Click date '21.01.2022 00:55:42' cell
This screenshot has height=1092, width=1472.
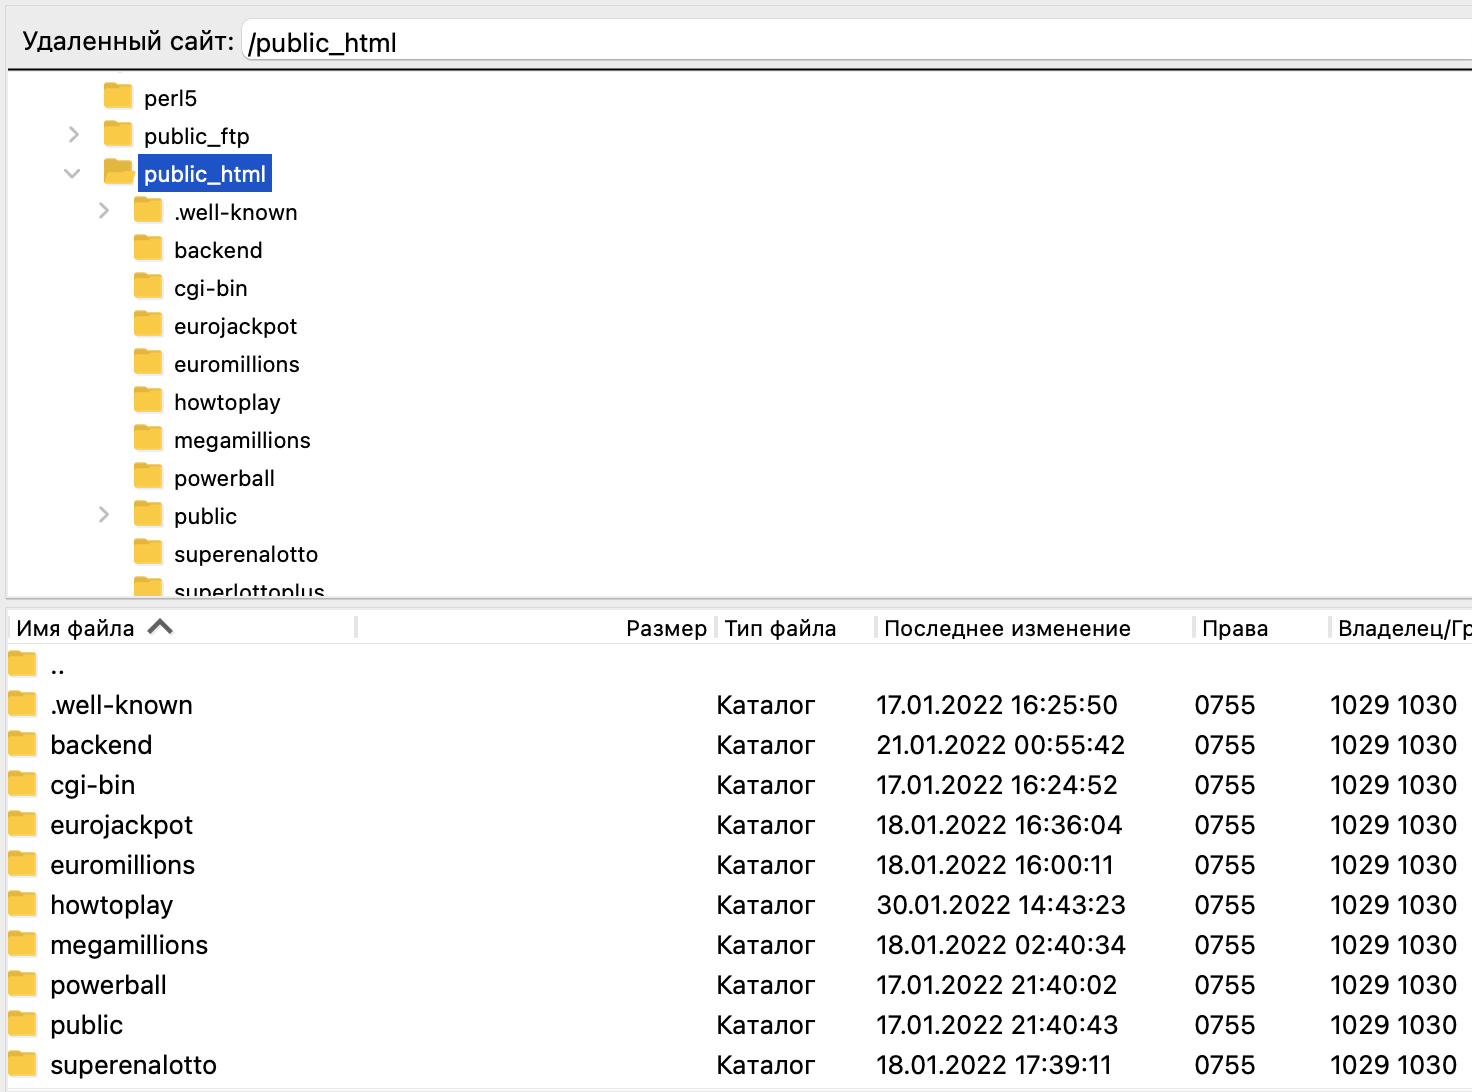(1000, 745)
